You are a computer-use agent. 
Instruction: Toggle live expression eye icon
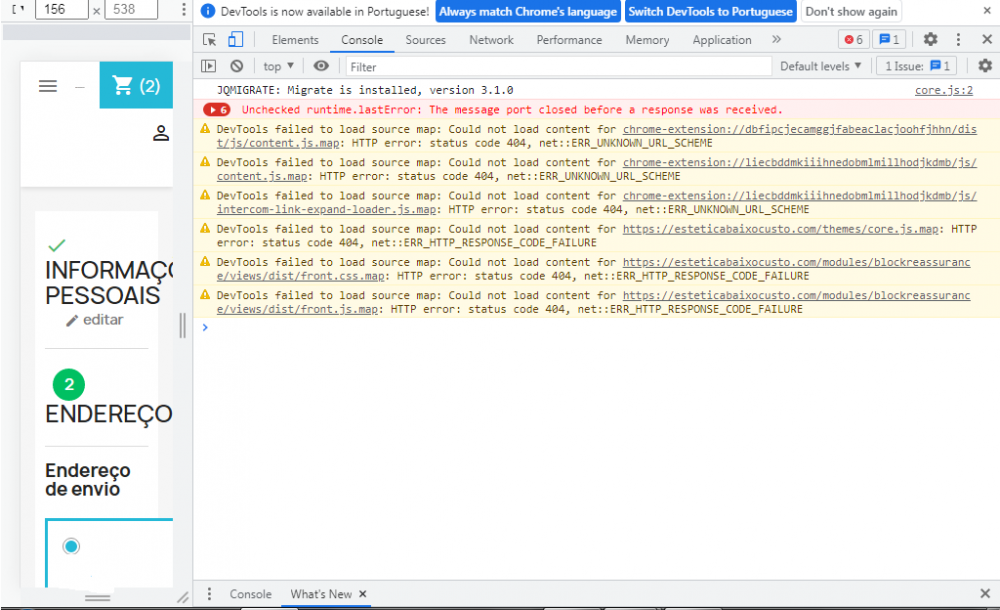(x=321, y=66)
